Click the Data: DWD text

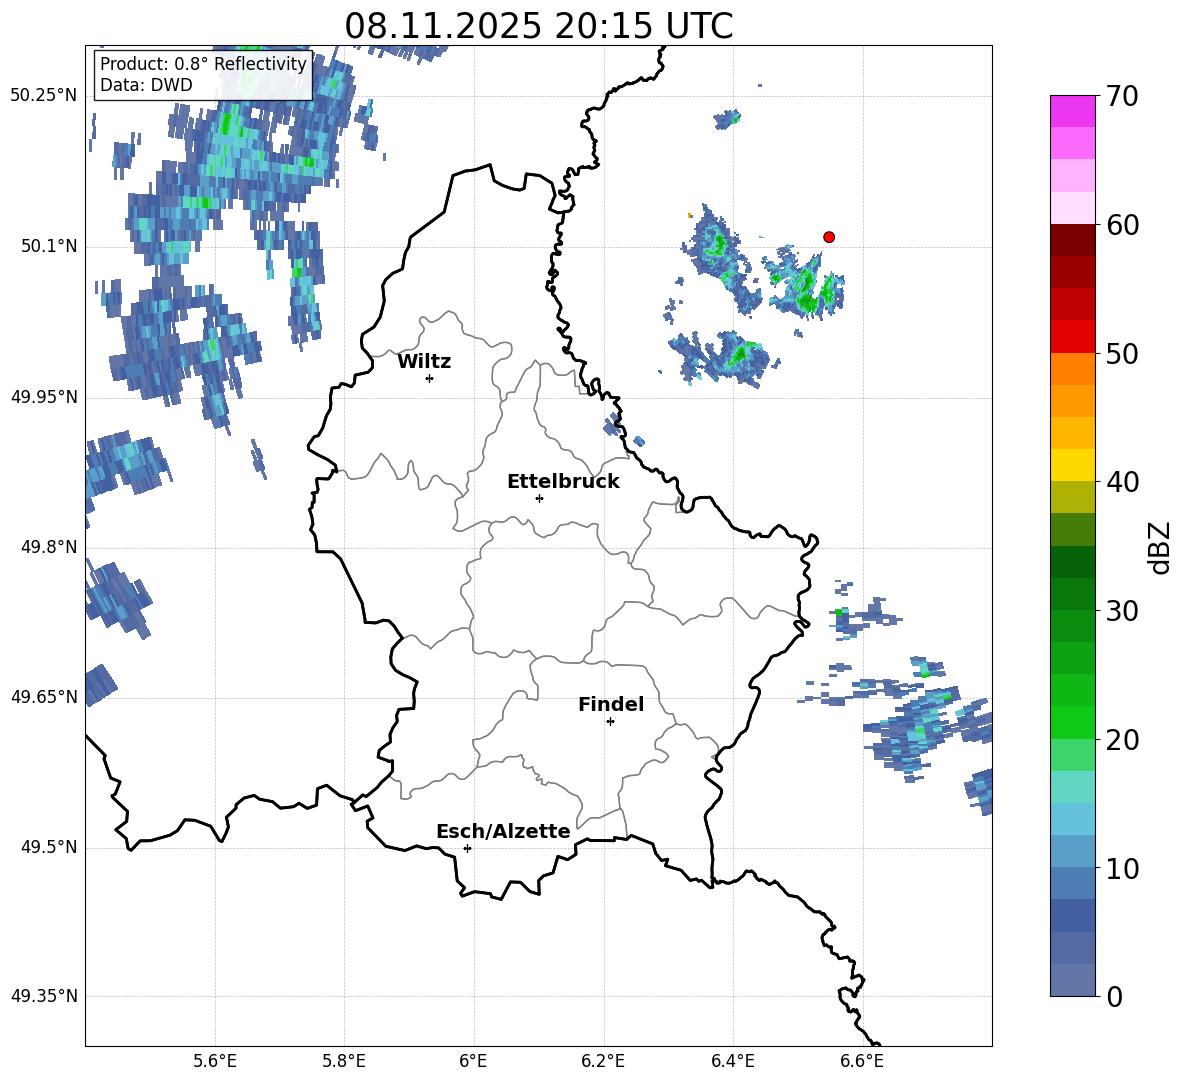(x=146, y=85)
